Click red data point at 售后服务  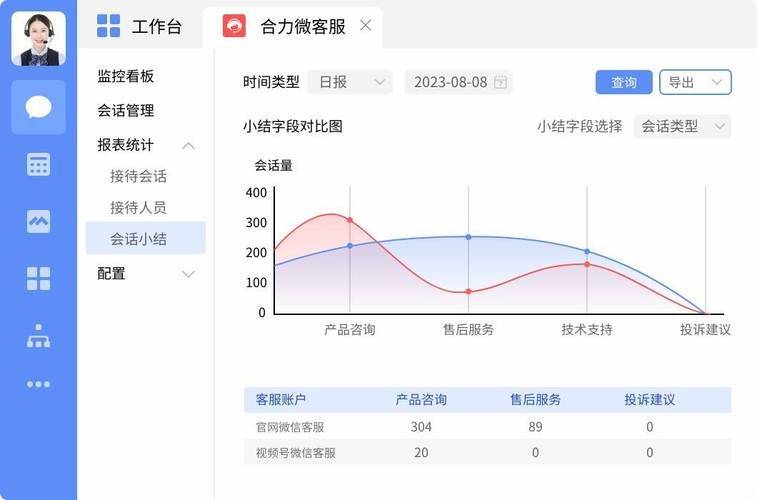468,292
